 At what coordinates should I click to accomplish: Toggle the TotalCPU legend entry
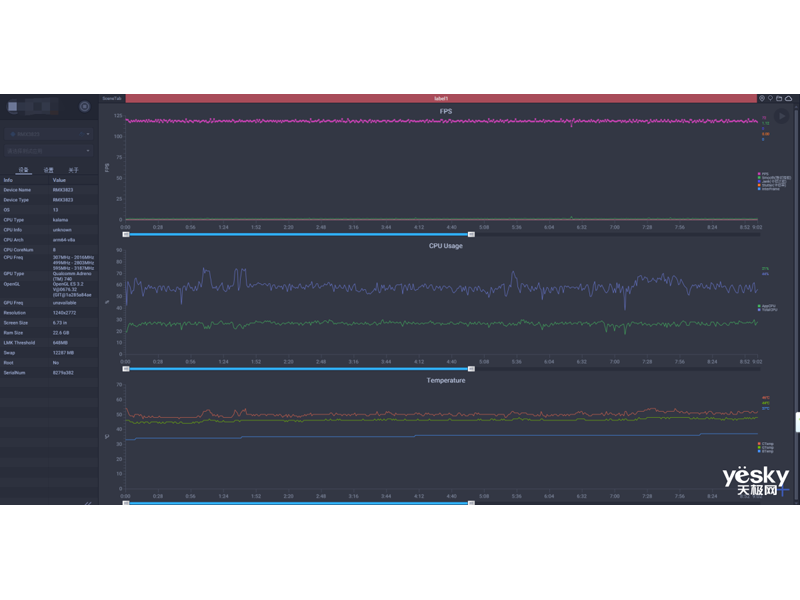[x=768, y=310]
